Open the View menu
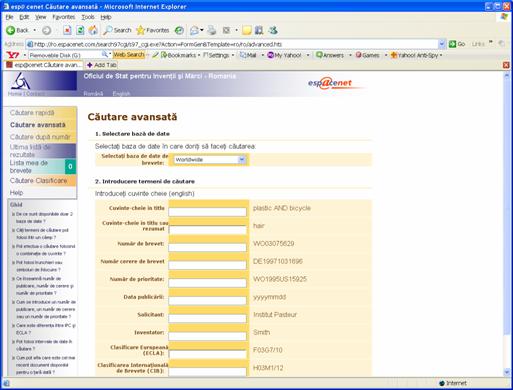The height and width of the screenshot is (390, 513). 41,17
